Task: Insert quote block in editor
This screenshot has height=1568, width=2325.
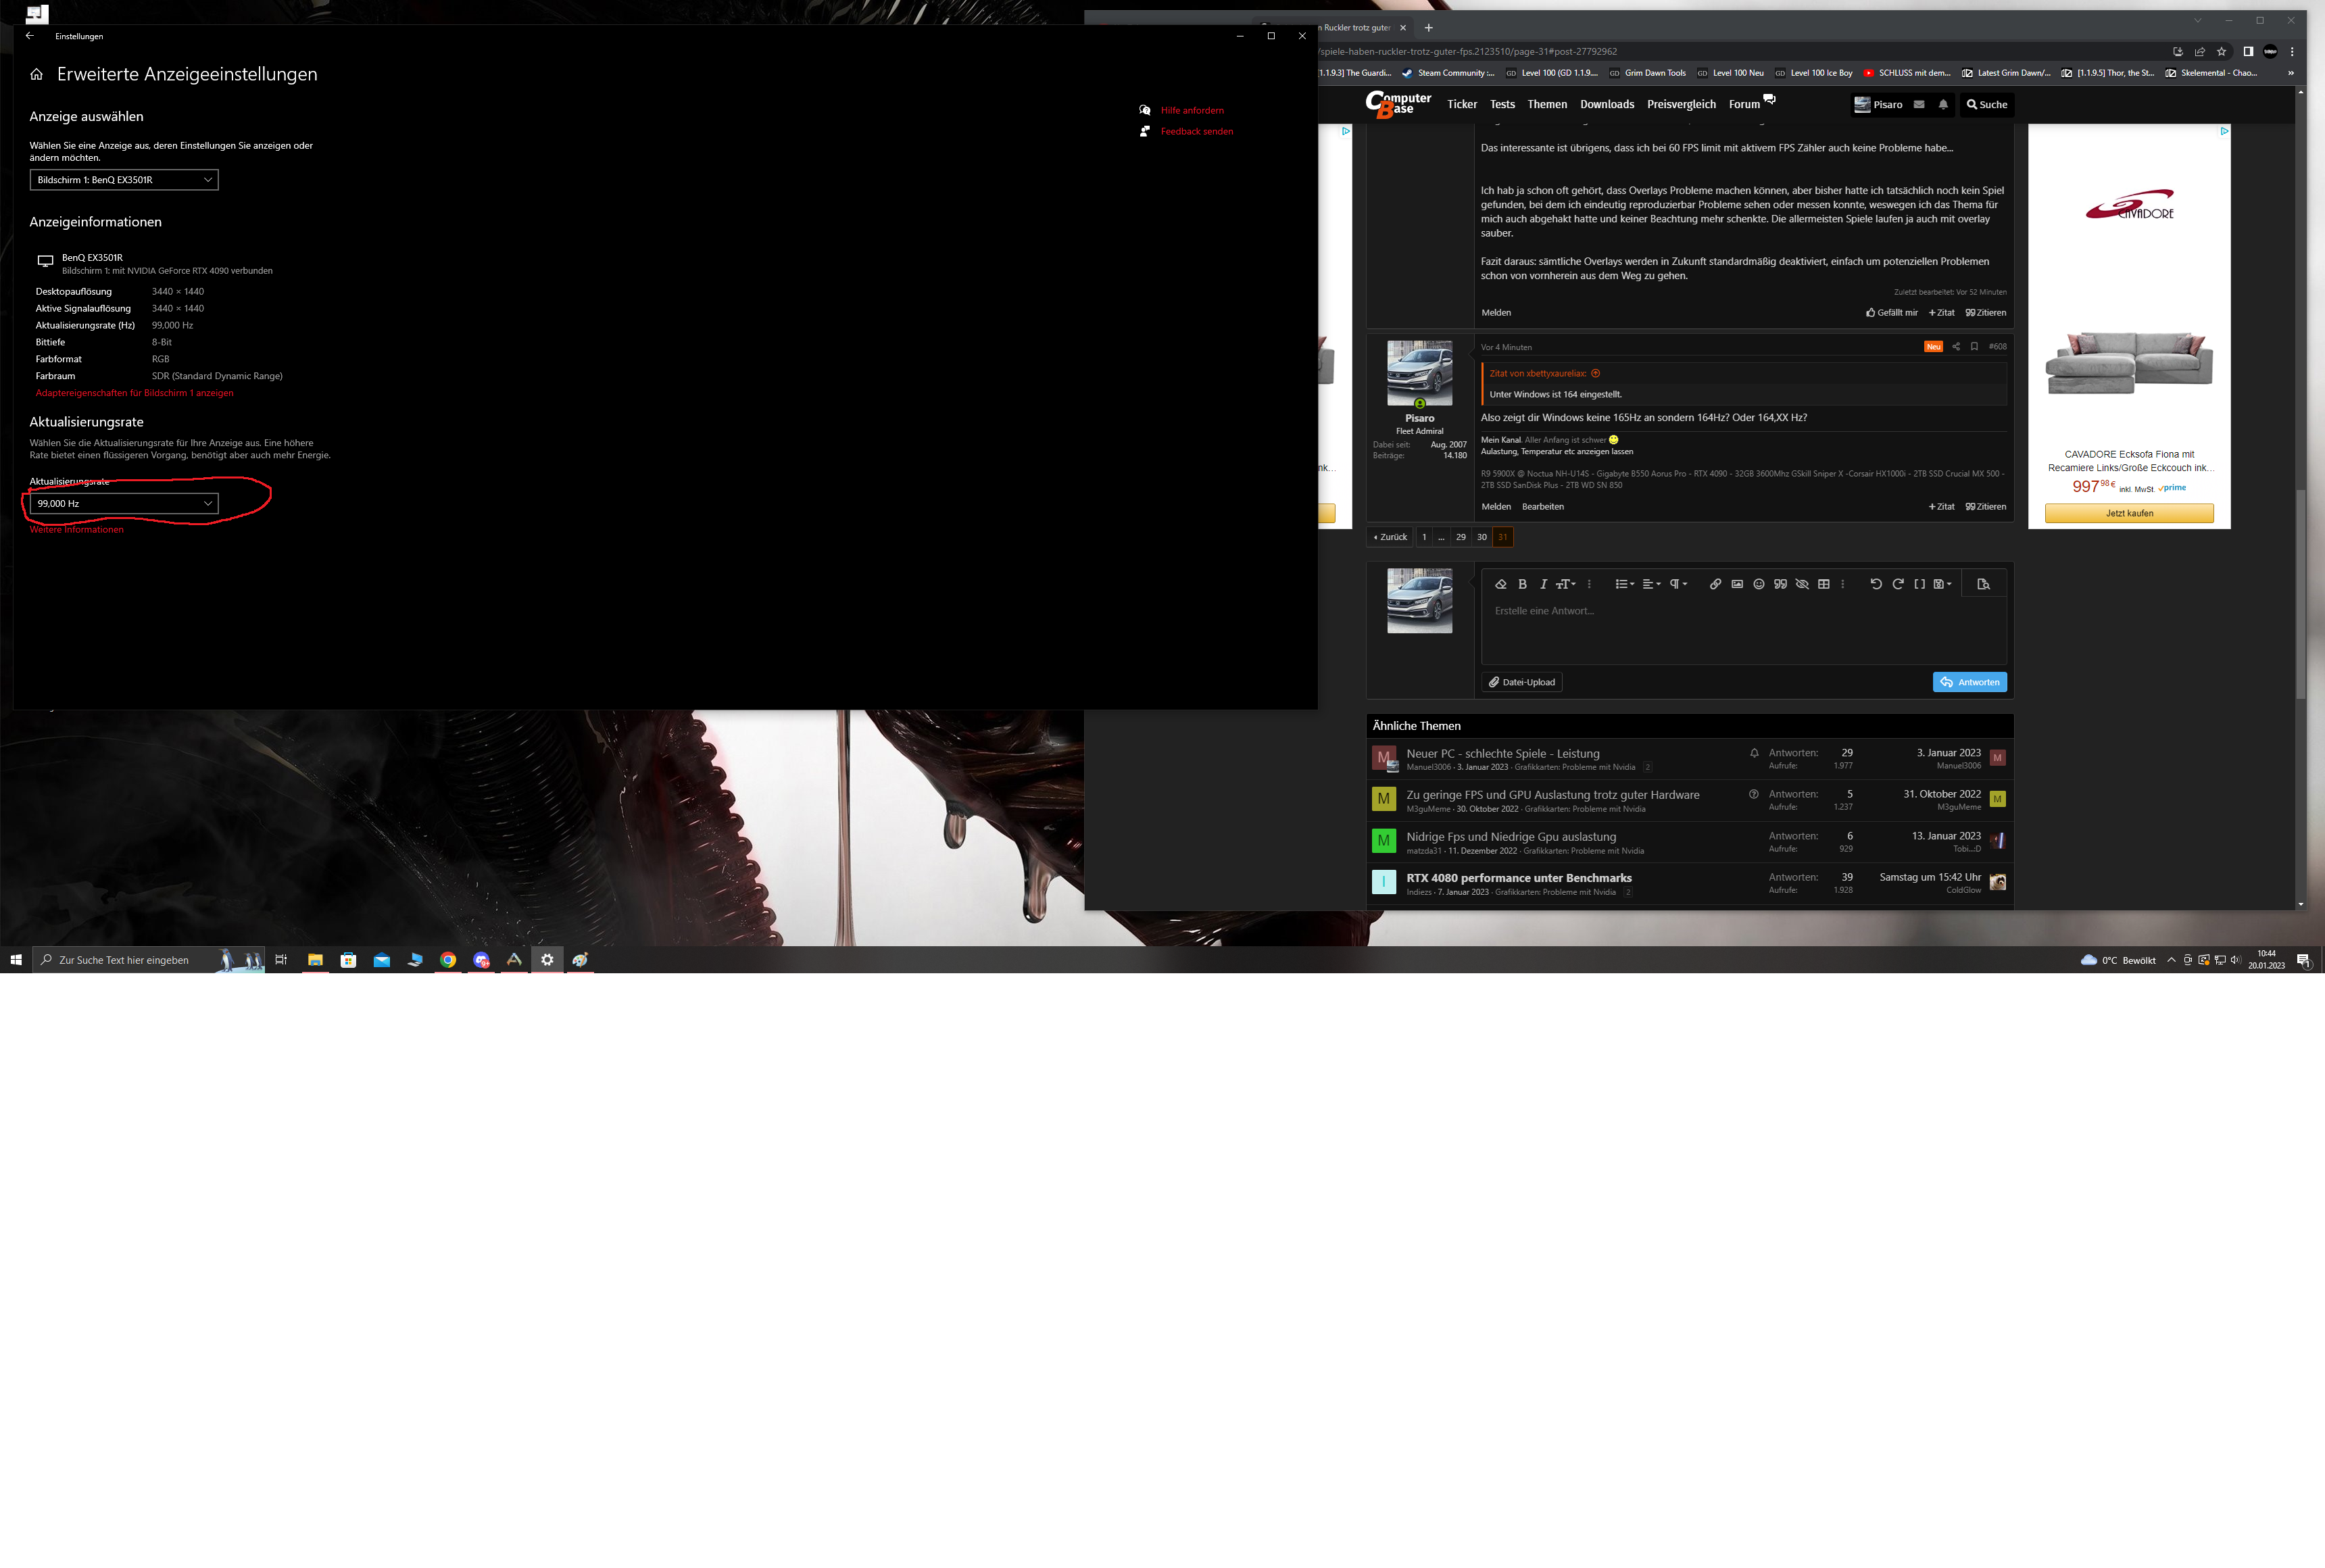Action: pos(1780,584)
